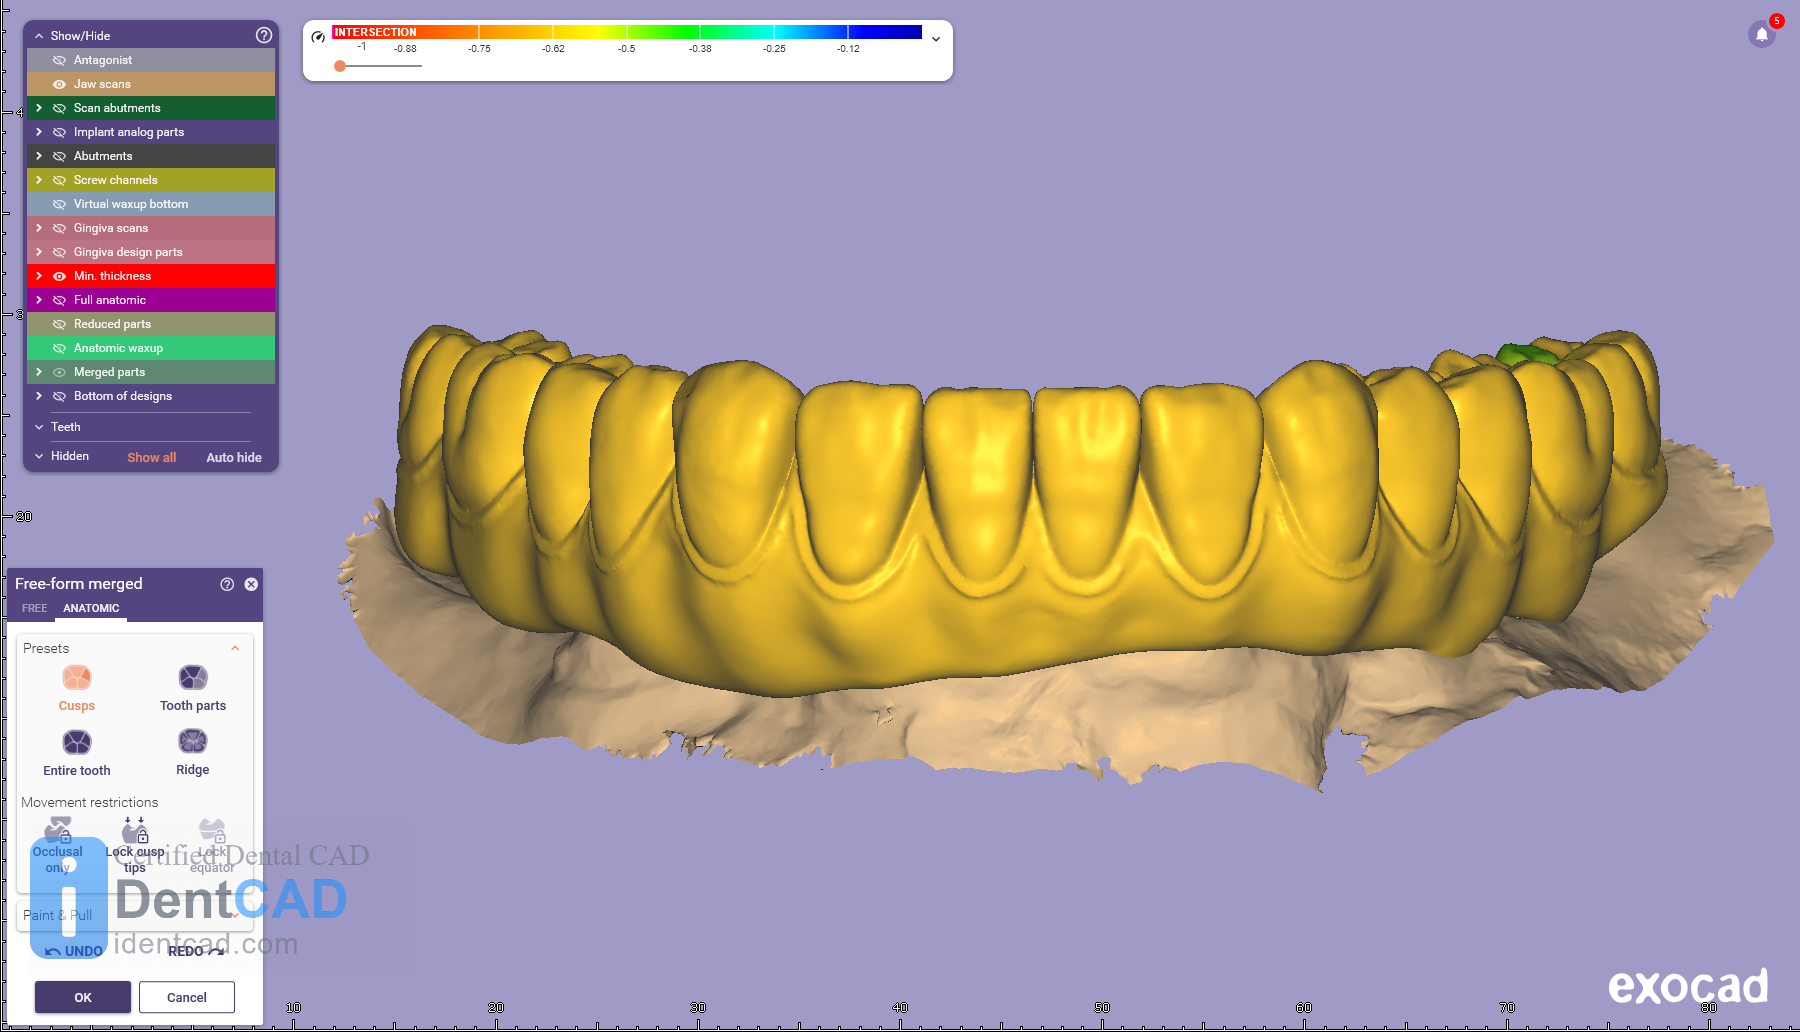Show the Antagonist layer
This screenshot has height=1032, width=1800.
point(59,60)
